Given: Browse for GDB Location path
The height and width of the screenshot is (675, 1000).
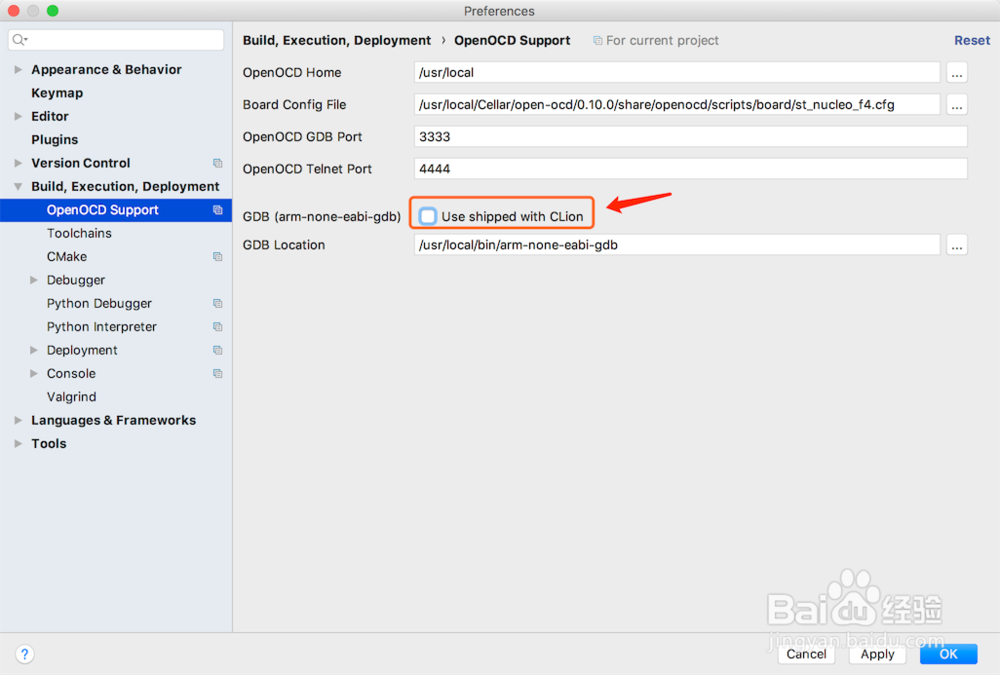Looking at the screenshot, I should [x=957, y=245].
